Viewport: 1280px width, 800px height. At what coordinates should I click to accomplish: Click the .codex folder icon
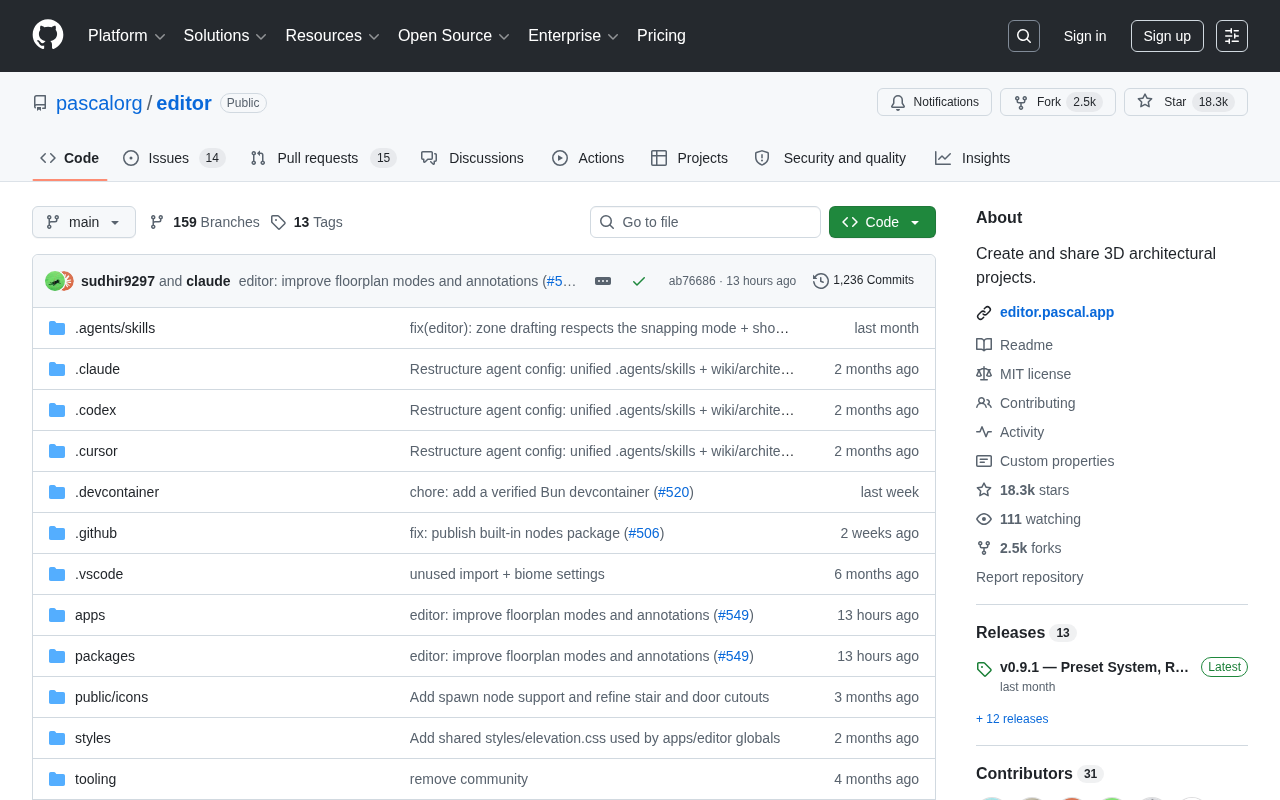coord(57,410)
